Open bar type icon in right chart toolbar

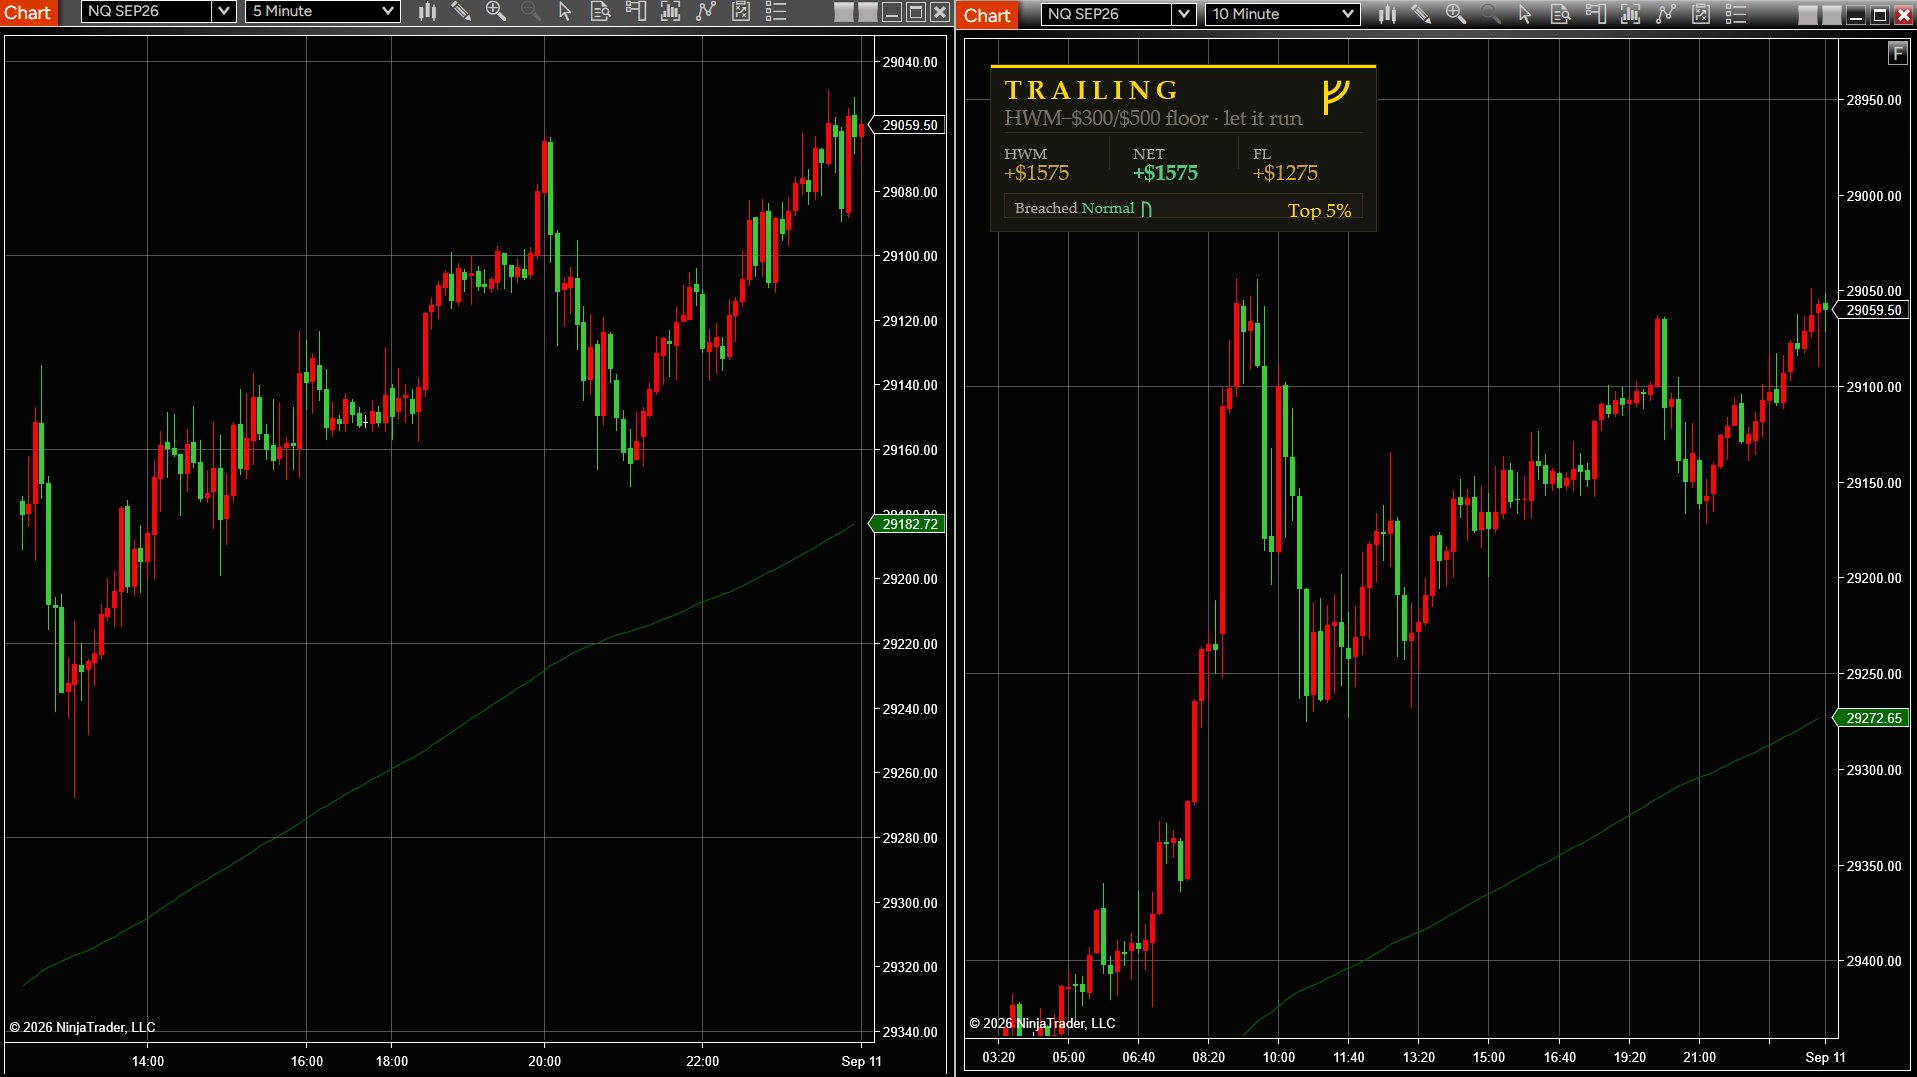point(1387,14)
